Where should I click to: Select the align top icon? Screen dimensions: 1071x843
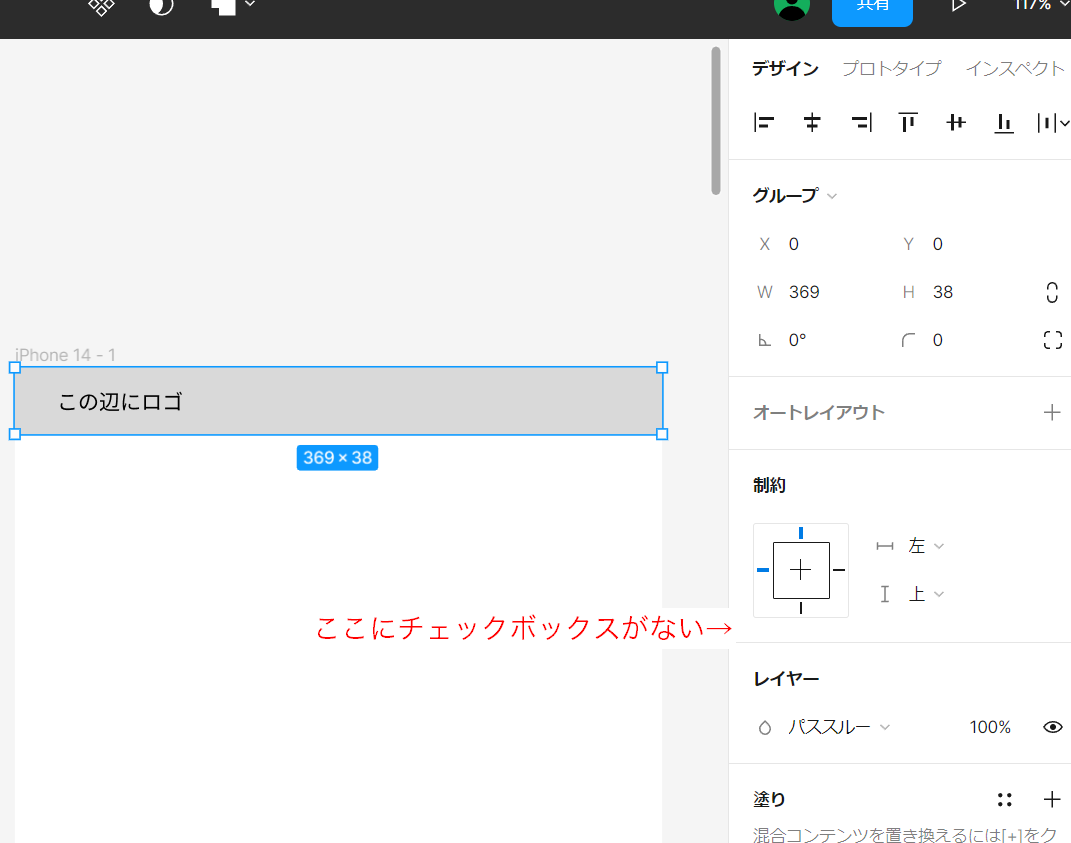[x=908, y=122]
